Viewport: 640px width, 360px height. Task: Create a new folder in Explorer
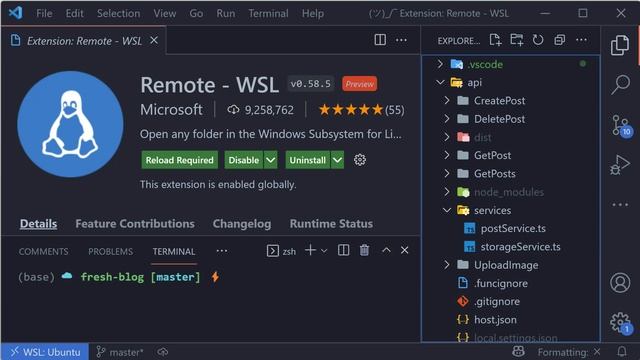coord(516,40)
